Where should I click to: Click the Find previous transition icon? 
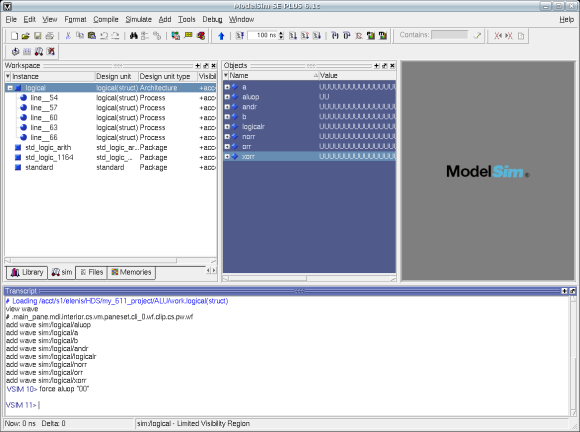click(x=498, y=36)
